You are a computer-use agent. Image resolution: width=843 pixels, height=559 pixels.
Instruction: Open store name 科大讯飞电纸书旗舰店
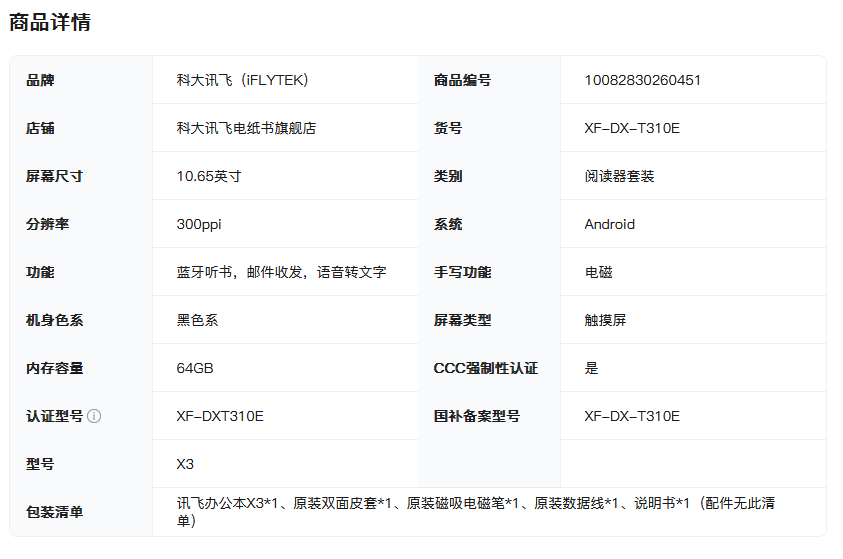point(246,128)
